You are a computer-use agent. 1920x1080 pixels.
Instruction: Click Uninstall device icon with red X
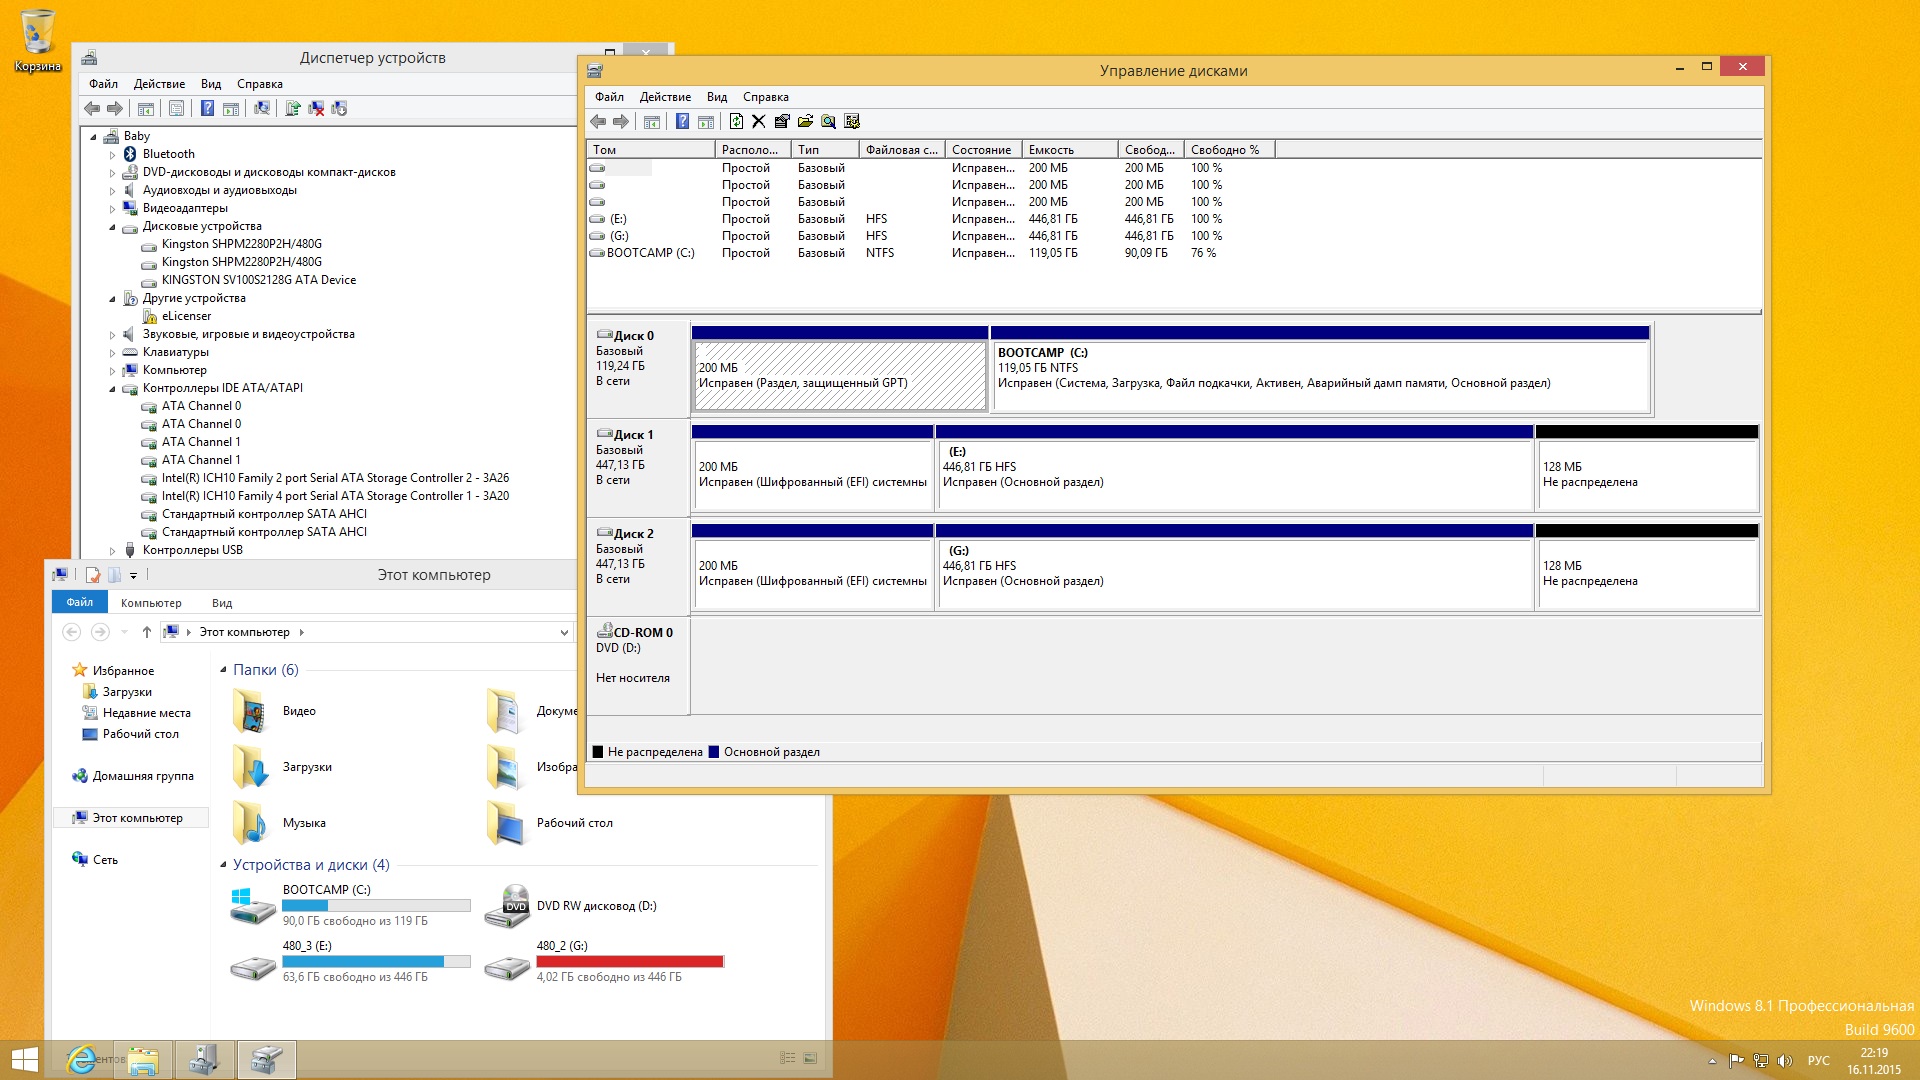point(316,109)
